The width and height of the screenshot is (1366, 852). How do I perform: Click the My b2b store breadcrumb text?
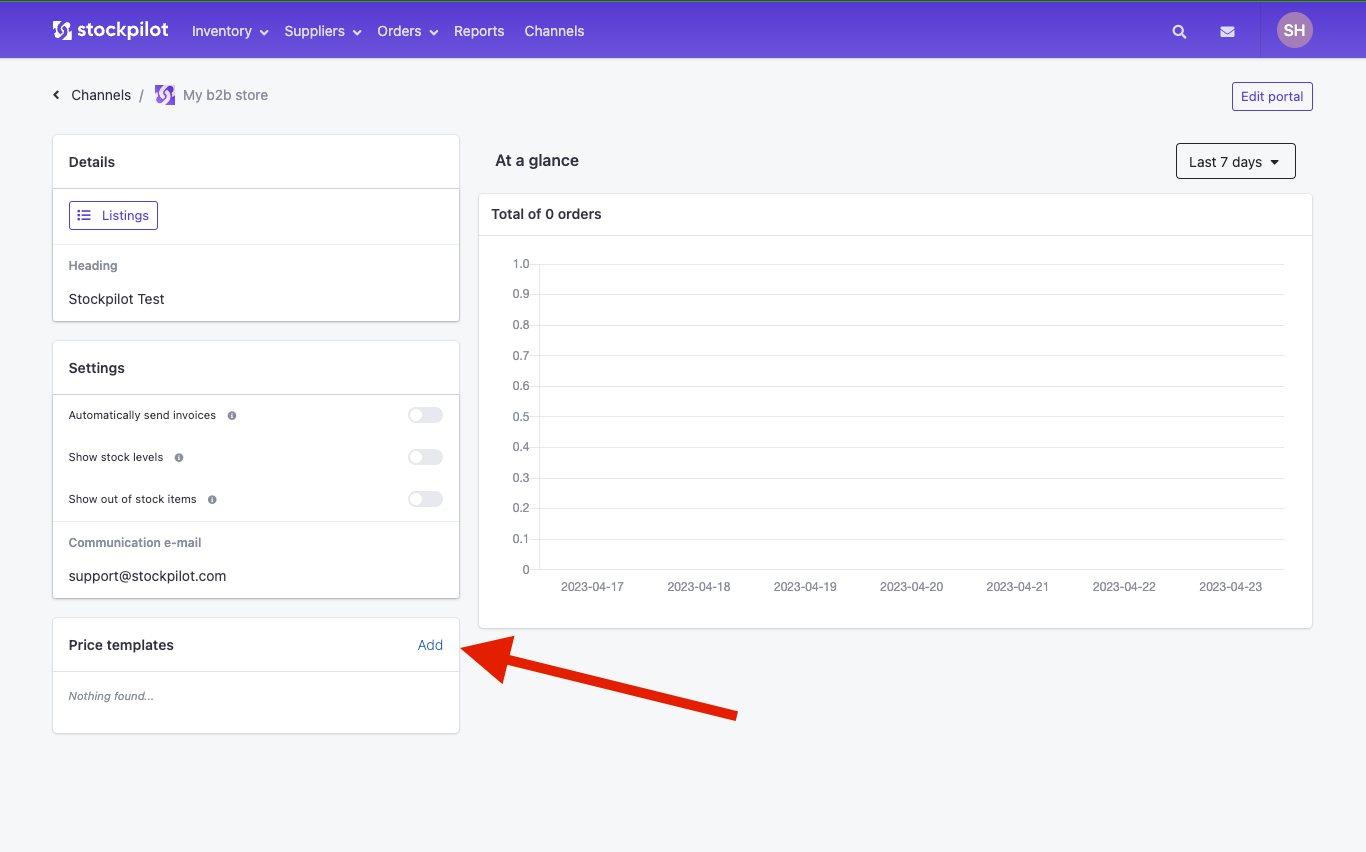pos(226,95)
